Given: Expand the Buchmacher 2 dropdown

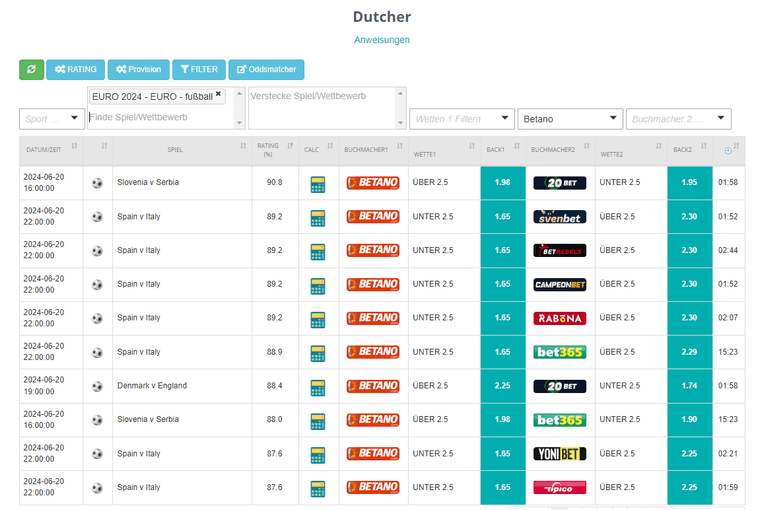Looking at the screenshot, I should pos(678,119).
